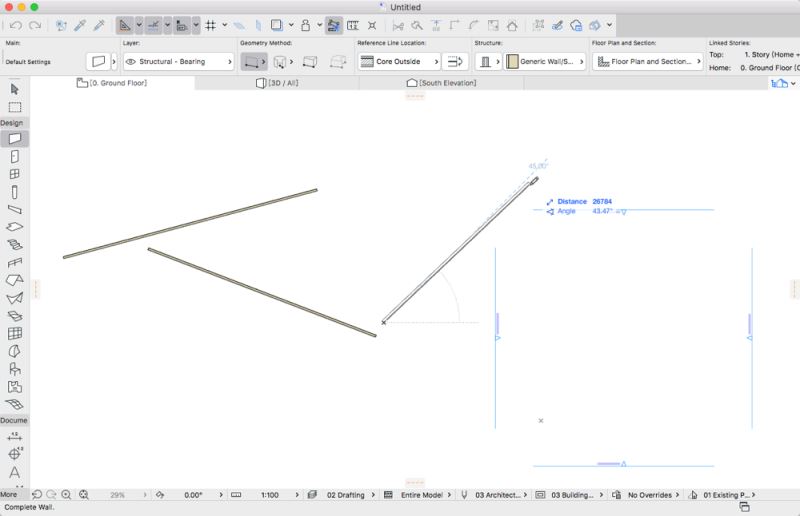
Task: Click the Intersect/explode icon in toolbar
Action: [x=372, y=25]
